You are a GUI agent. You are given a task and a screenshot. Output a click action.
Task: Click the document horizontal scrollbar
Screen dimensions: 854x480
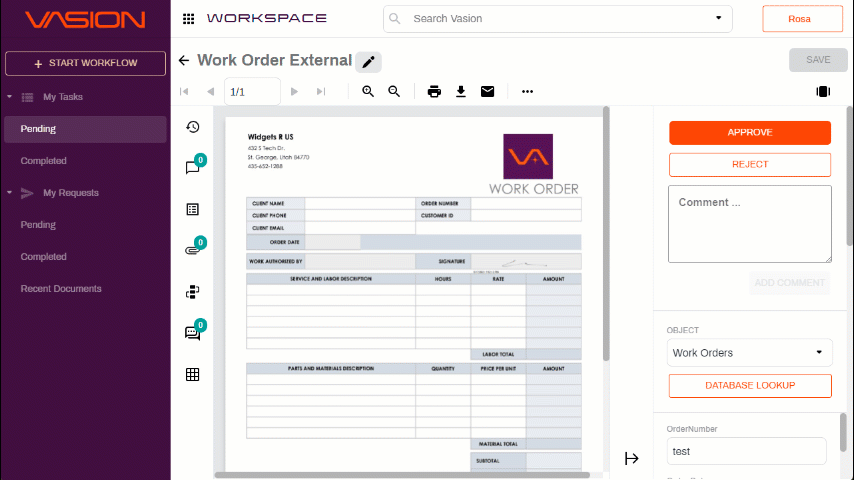click(x=402, y=475)
